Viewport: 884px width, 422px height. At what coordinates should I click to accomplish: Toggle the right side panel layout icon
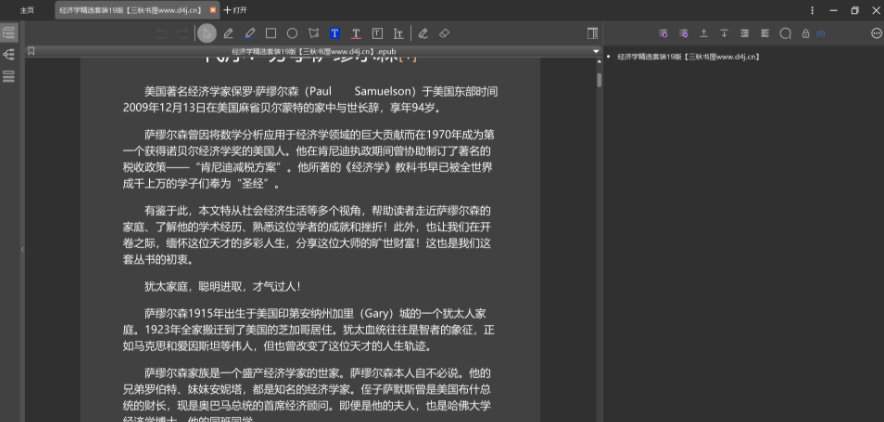coord(592,34)
